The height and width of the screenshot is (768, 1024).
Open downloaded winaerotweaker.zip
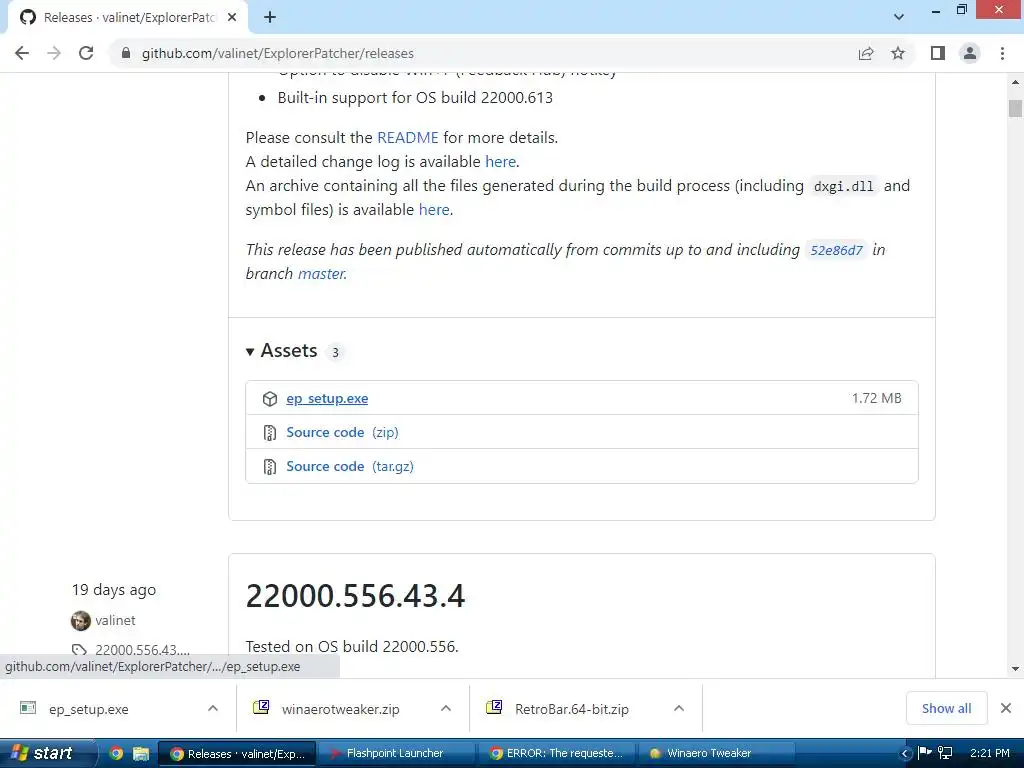[x=340, y=709]
